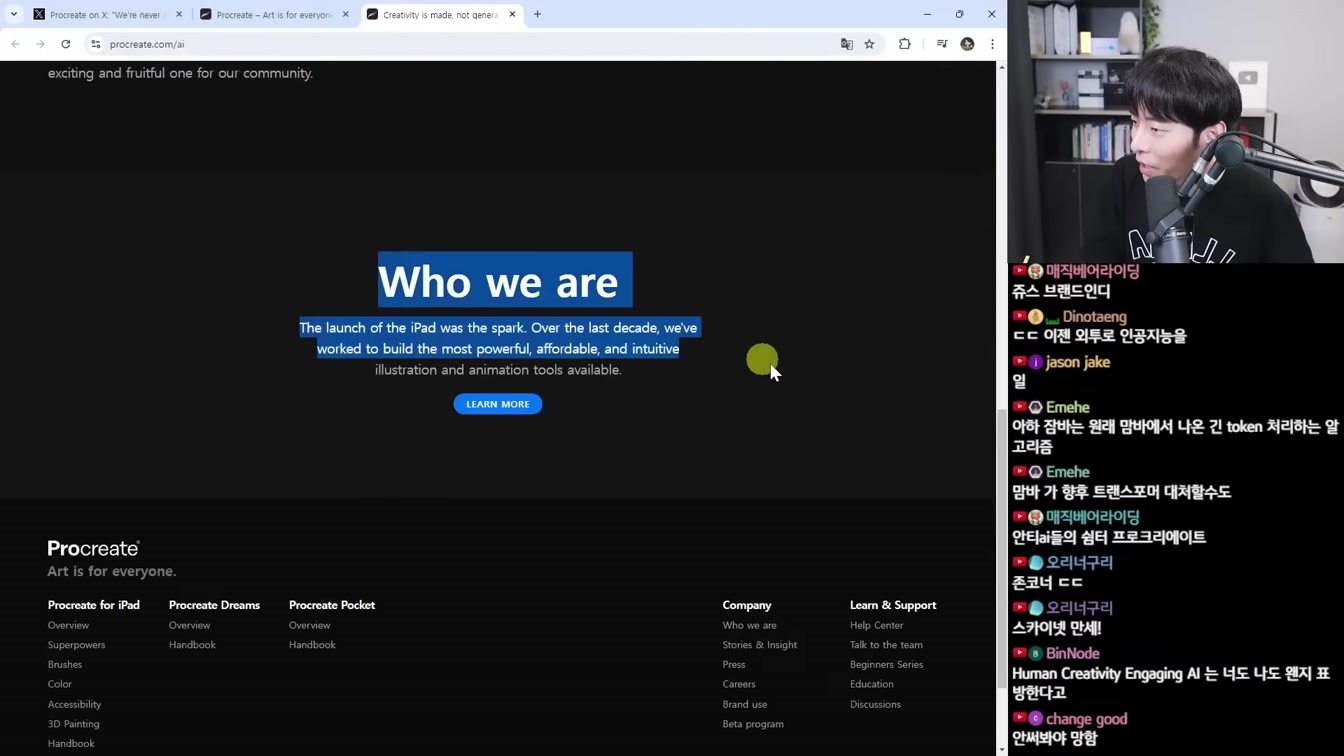
Task: Click the procreate.com/ai address bar
Action: point(470,44)
